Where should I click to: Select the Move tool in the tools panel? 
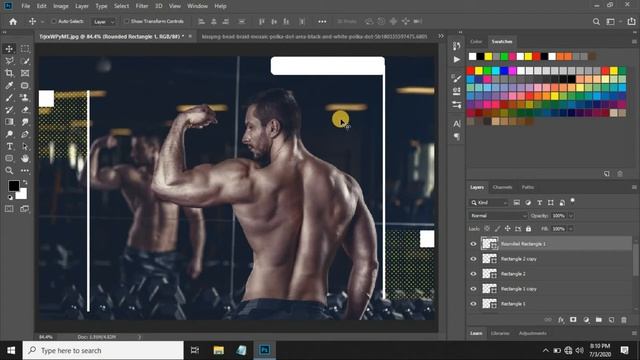9,49
